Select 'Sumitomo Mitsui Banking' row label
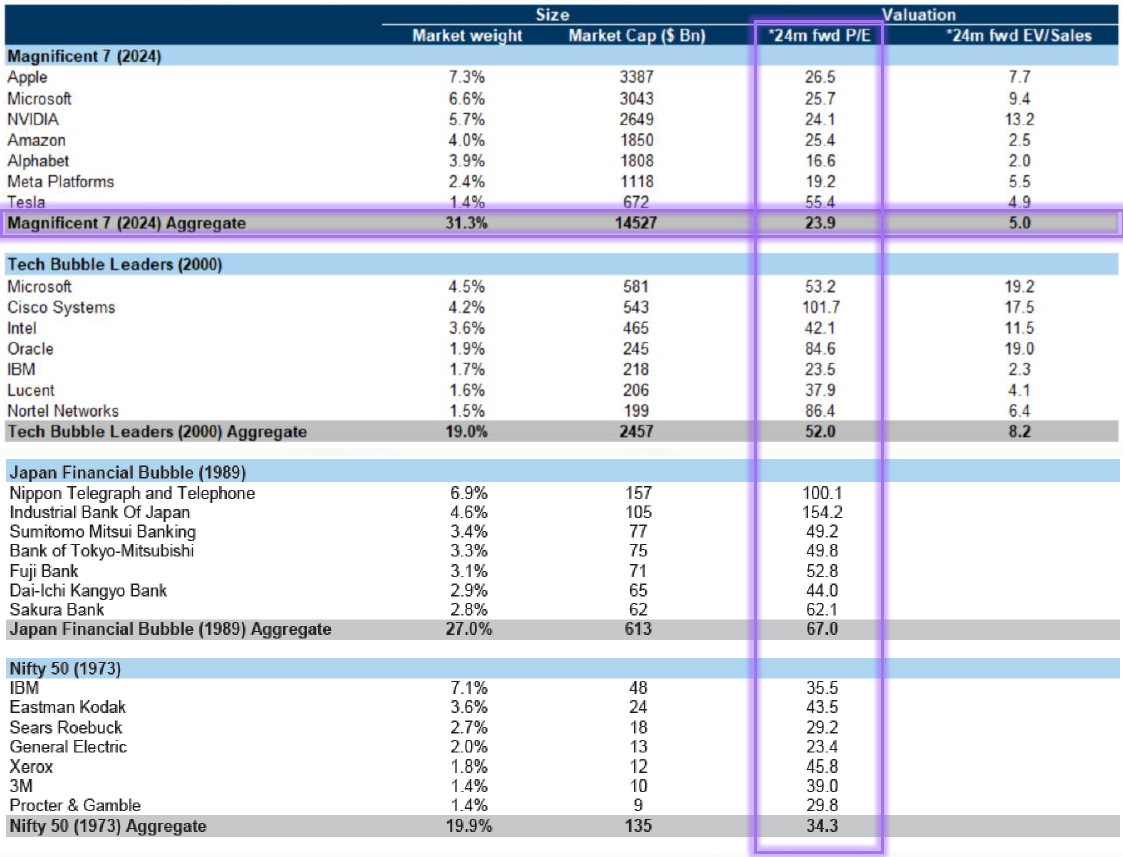Viewport: 1123px width, 857px height. [102, 532]
